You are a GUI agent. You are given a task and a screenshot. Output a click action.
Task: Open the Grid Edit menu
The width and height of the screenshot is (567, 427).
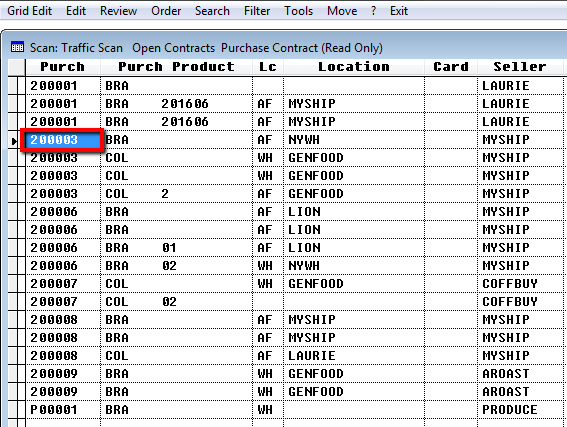pyautogui.click(x=30, y=11)
